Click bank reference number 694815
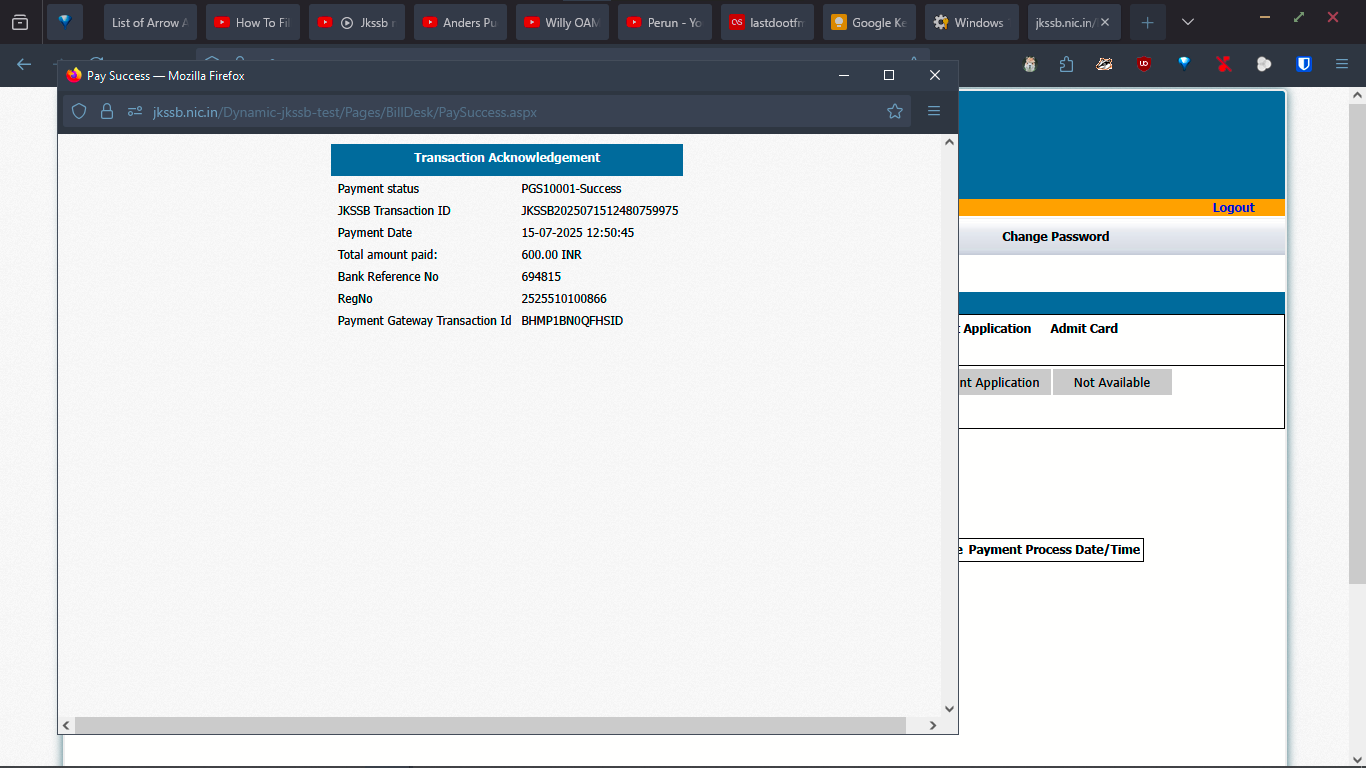The image size is (1366, 768). (541, 277)
